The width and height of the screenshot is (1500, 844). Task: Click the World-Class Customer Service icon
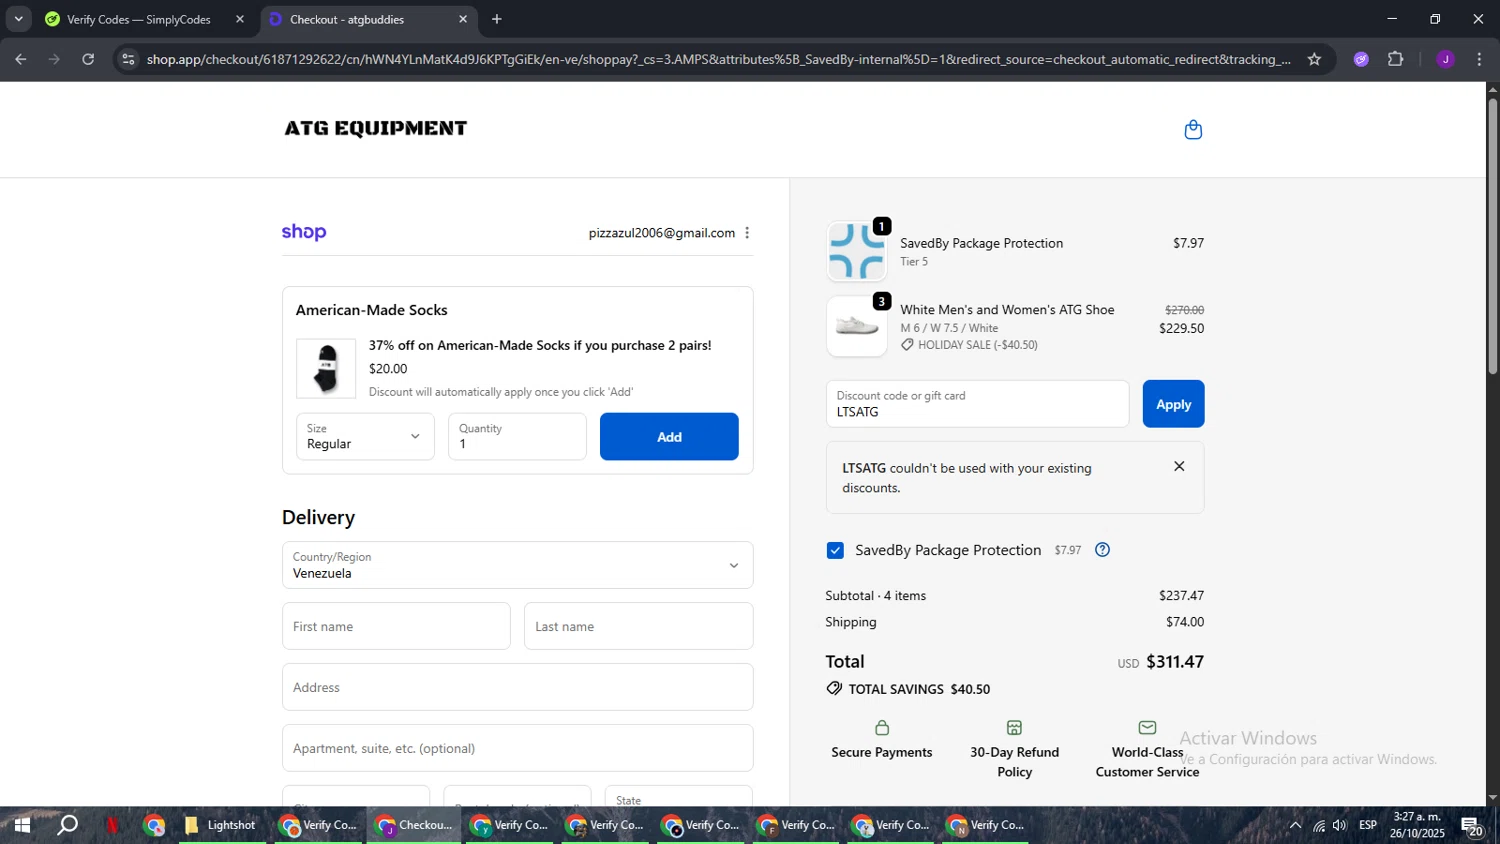click(x=1147, y=728)
